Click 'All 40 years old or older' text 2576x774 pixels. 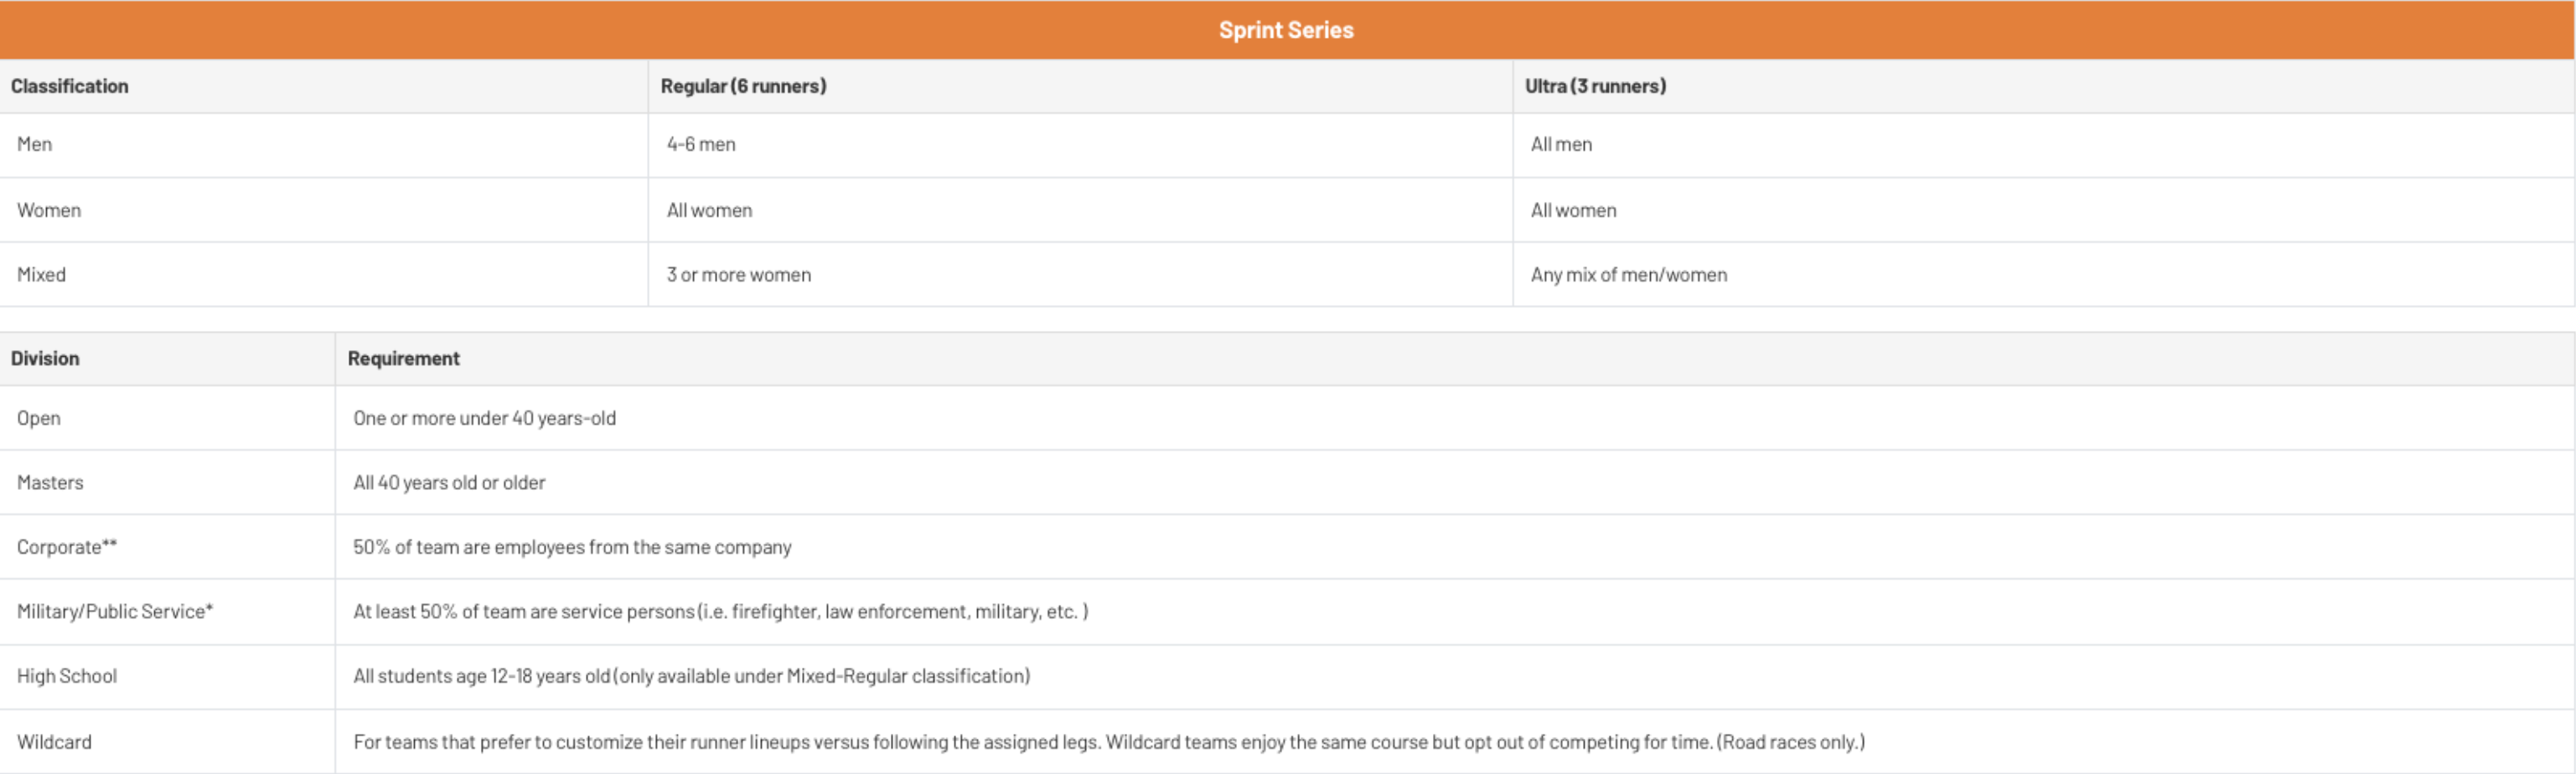(x=449, y=482)
